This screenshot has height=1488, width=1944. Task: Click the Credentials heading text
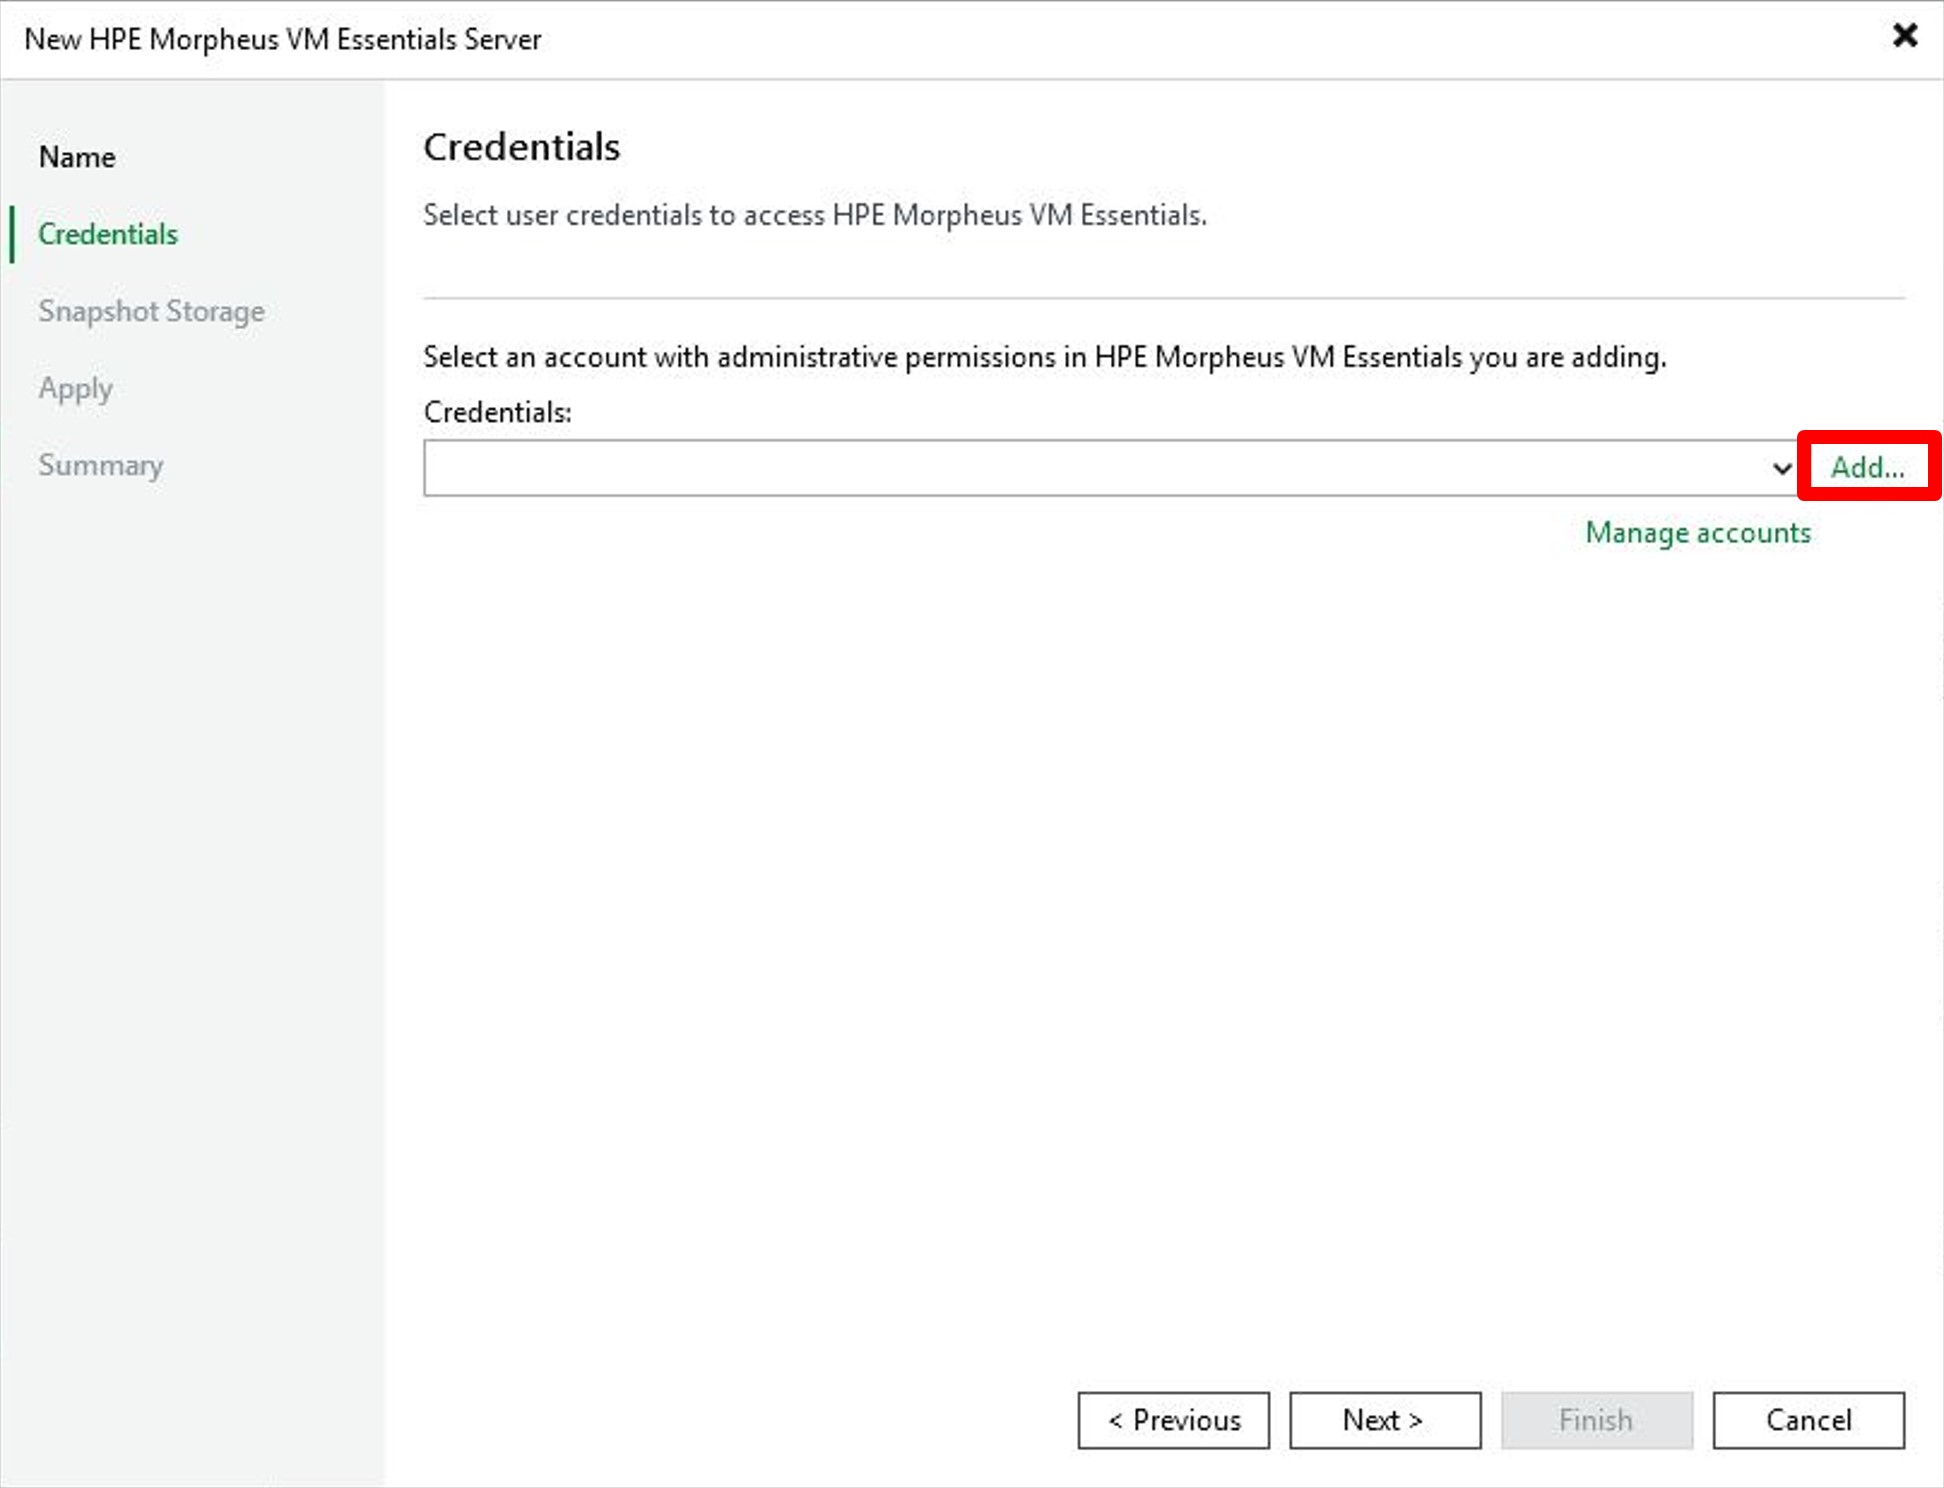(x=522, y=147)
